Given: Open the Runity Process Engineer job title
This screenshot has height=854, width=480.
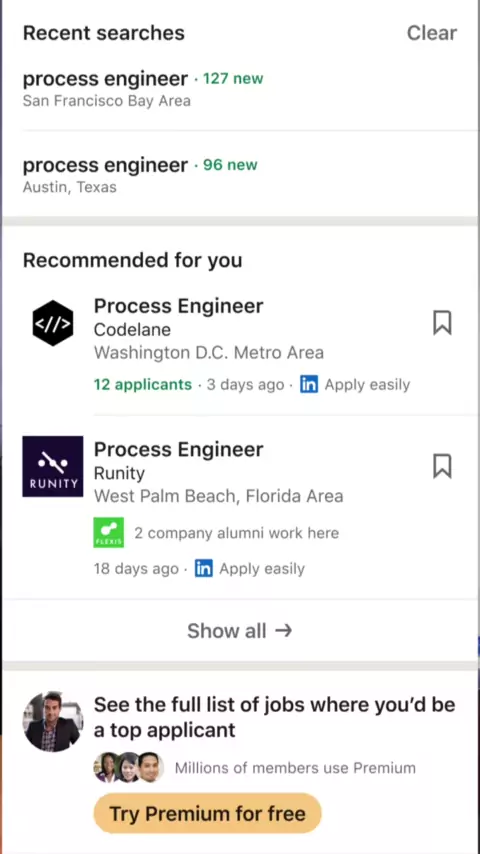Looking at the screenshot, I should pos(179,449).
